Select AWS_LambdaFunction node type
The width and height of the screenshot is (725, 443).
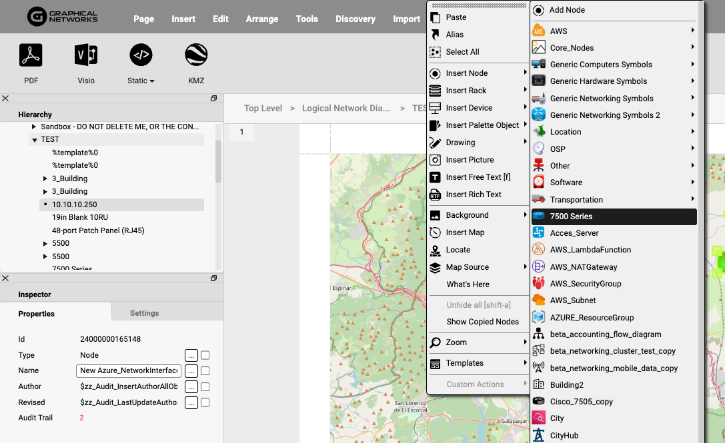[x=590, y=249]
